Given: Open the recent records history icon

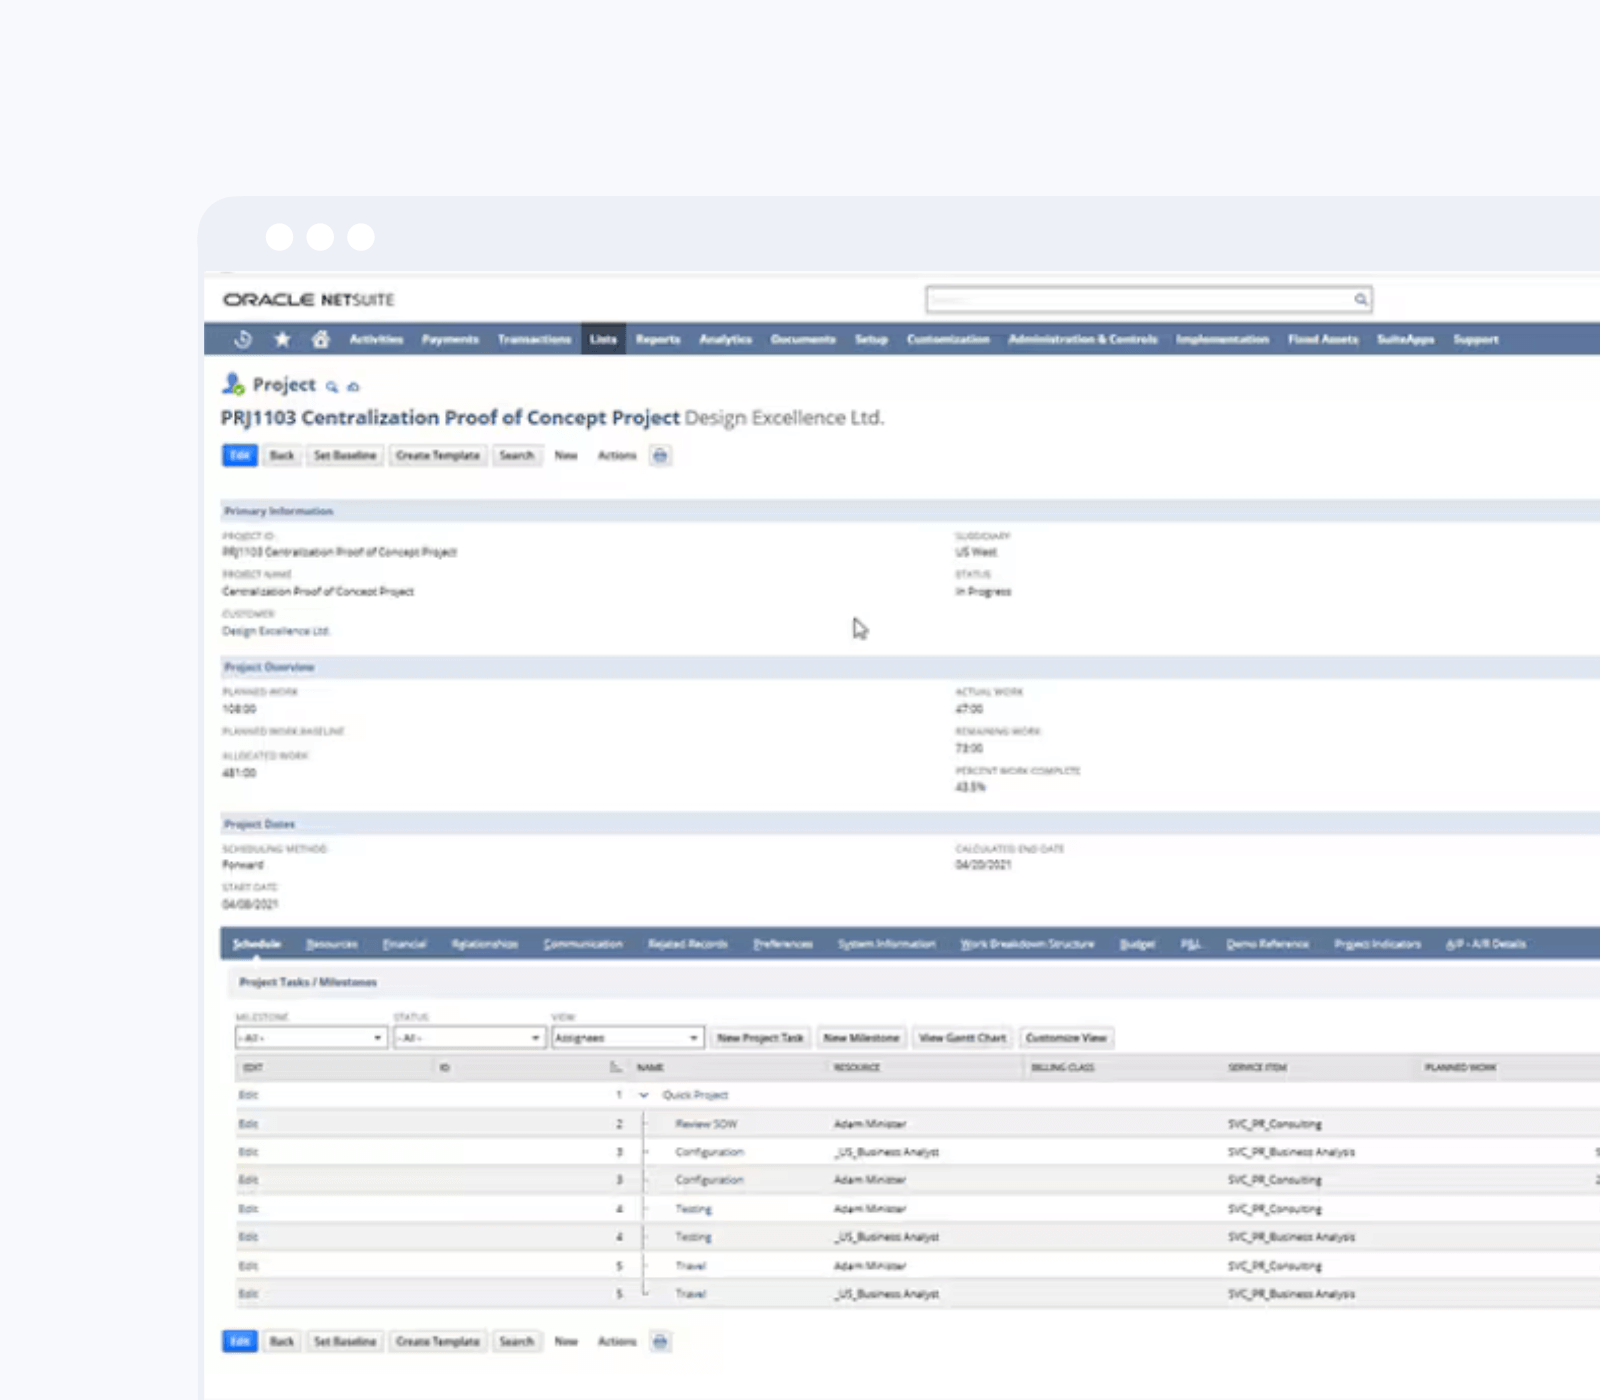Looking at the screenshot, I should [242, 339].
